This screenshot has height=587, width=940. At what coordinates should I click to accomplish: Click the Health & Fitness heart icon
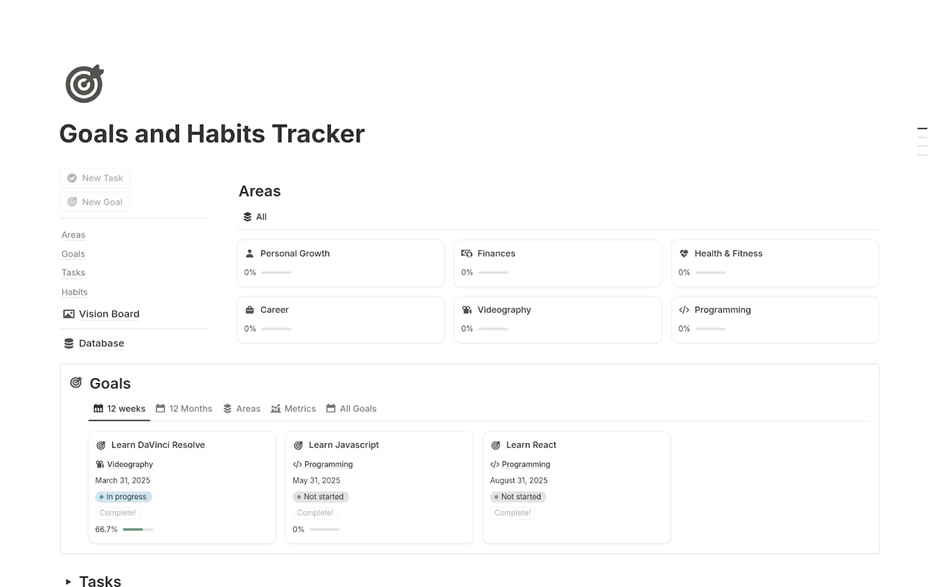pyautogui.click(x=684, y=254)
